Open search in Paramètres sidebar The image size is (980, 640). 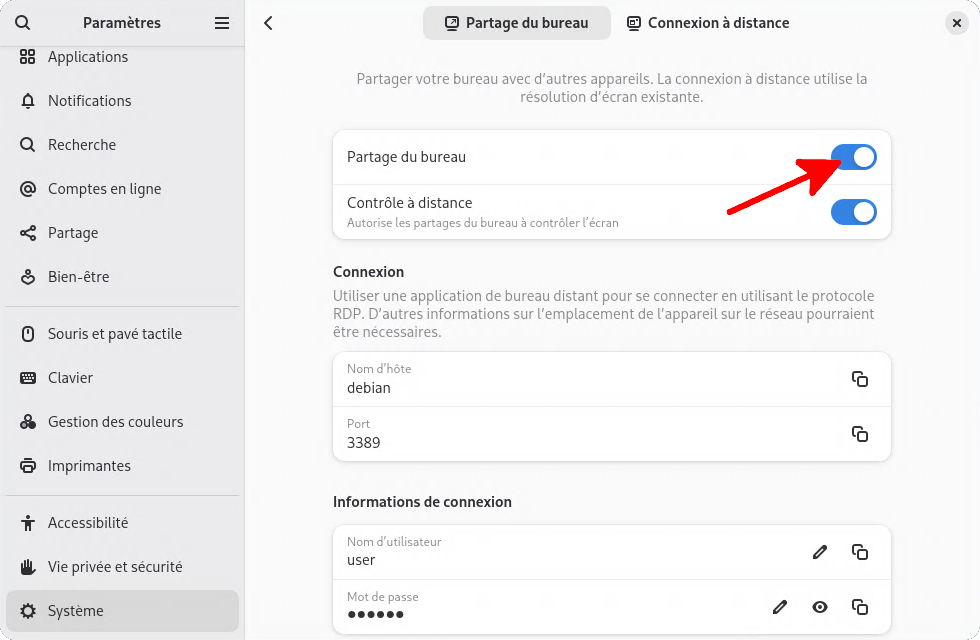[24, 23]
